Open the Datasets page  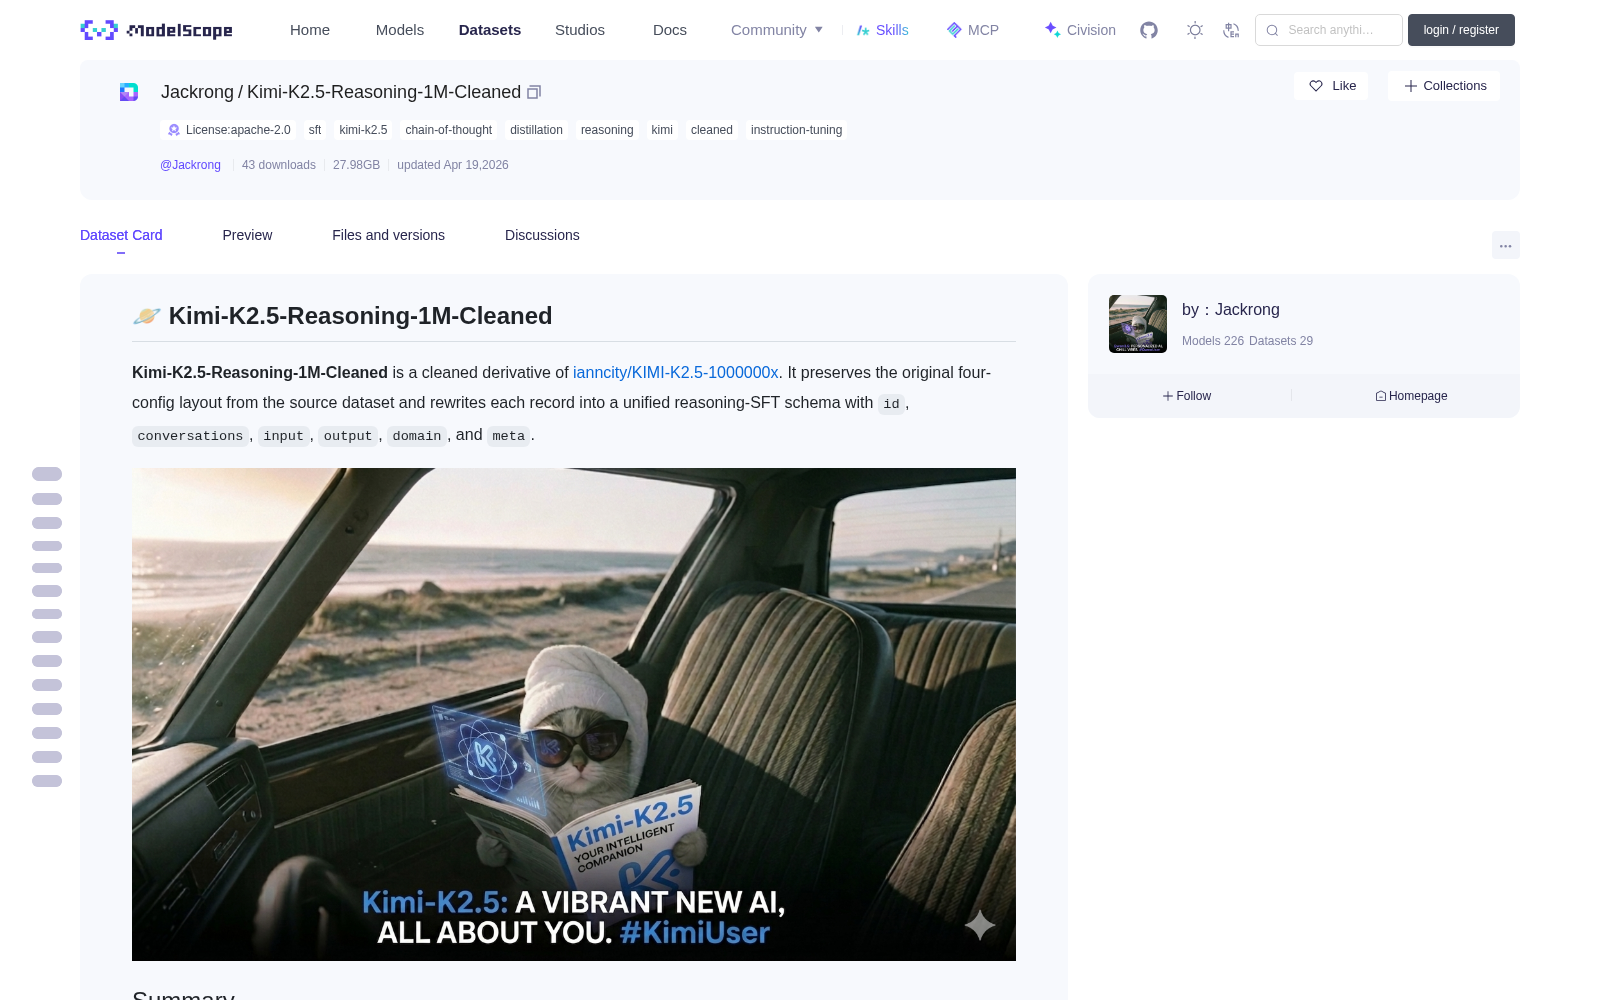(490, 30)
